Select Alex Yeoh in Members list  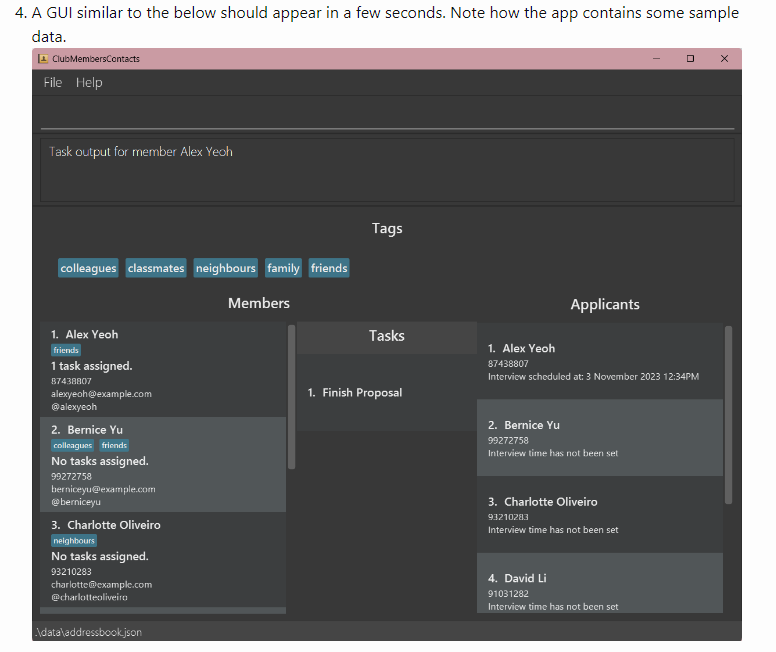[163, 369]
